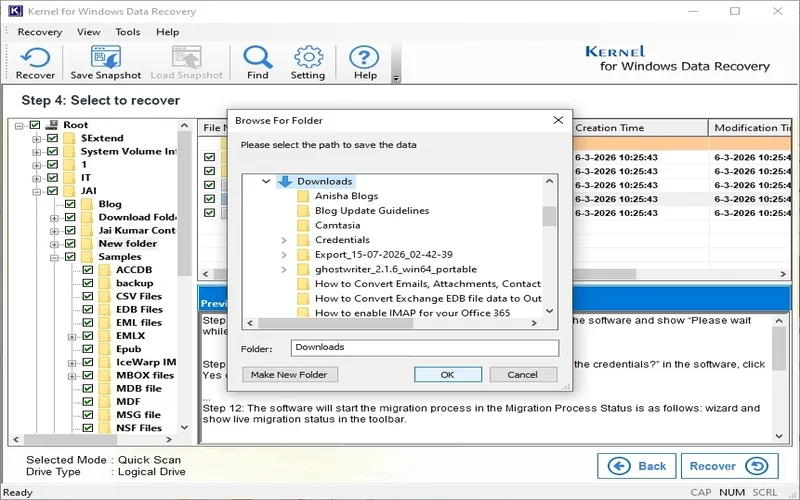Select the Root drive icon in tree
800x500 pixels.
click(52, 124)
